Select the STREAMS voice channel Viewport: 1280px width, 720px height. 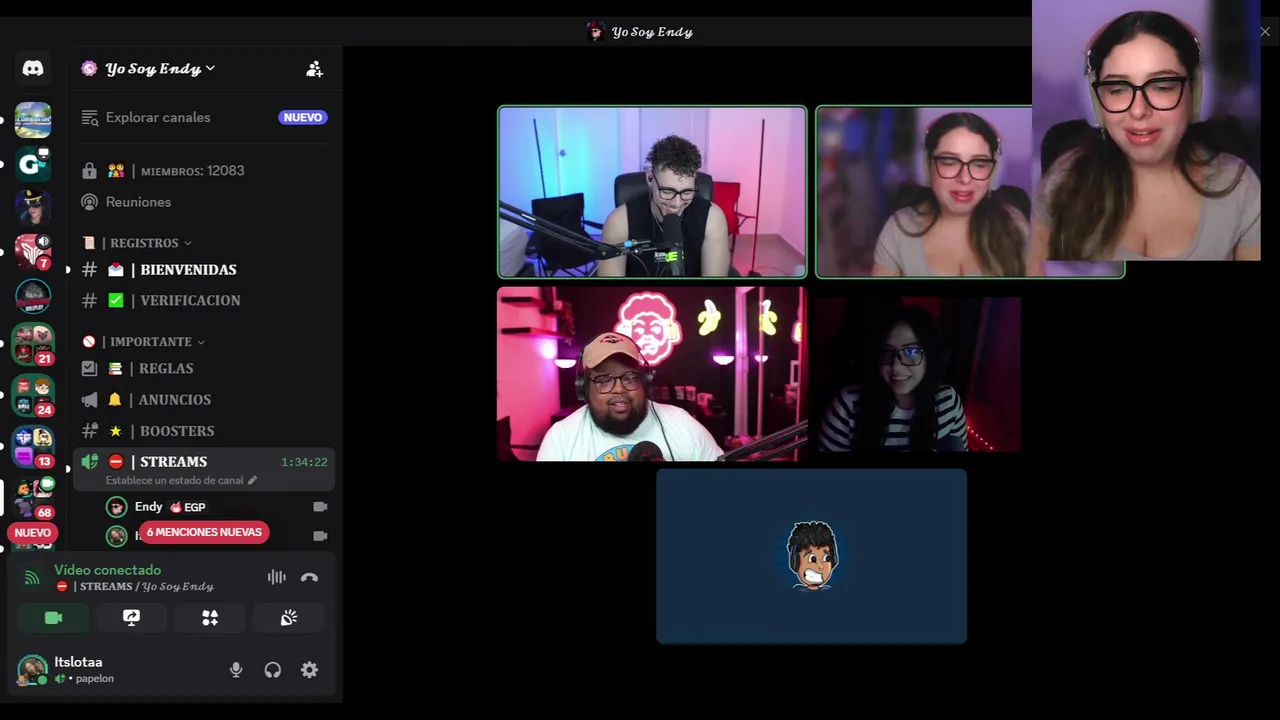click(x=172, y=462)
